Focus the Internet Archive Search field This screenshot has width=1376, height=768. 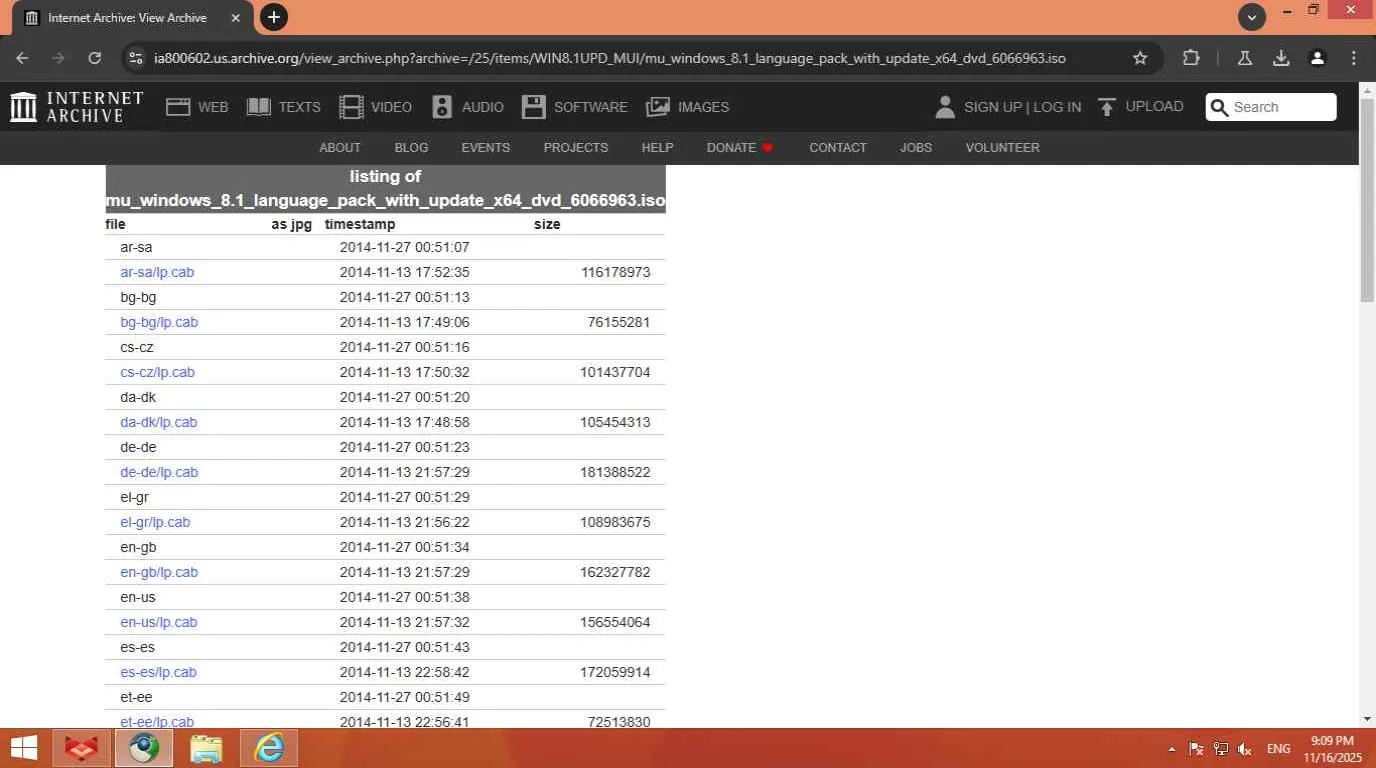pos(1271,107)
